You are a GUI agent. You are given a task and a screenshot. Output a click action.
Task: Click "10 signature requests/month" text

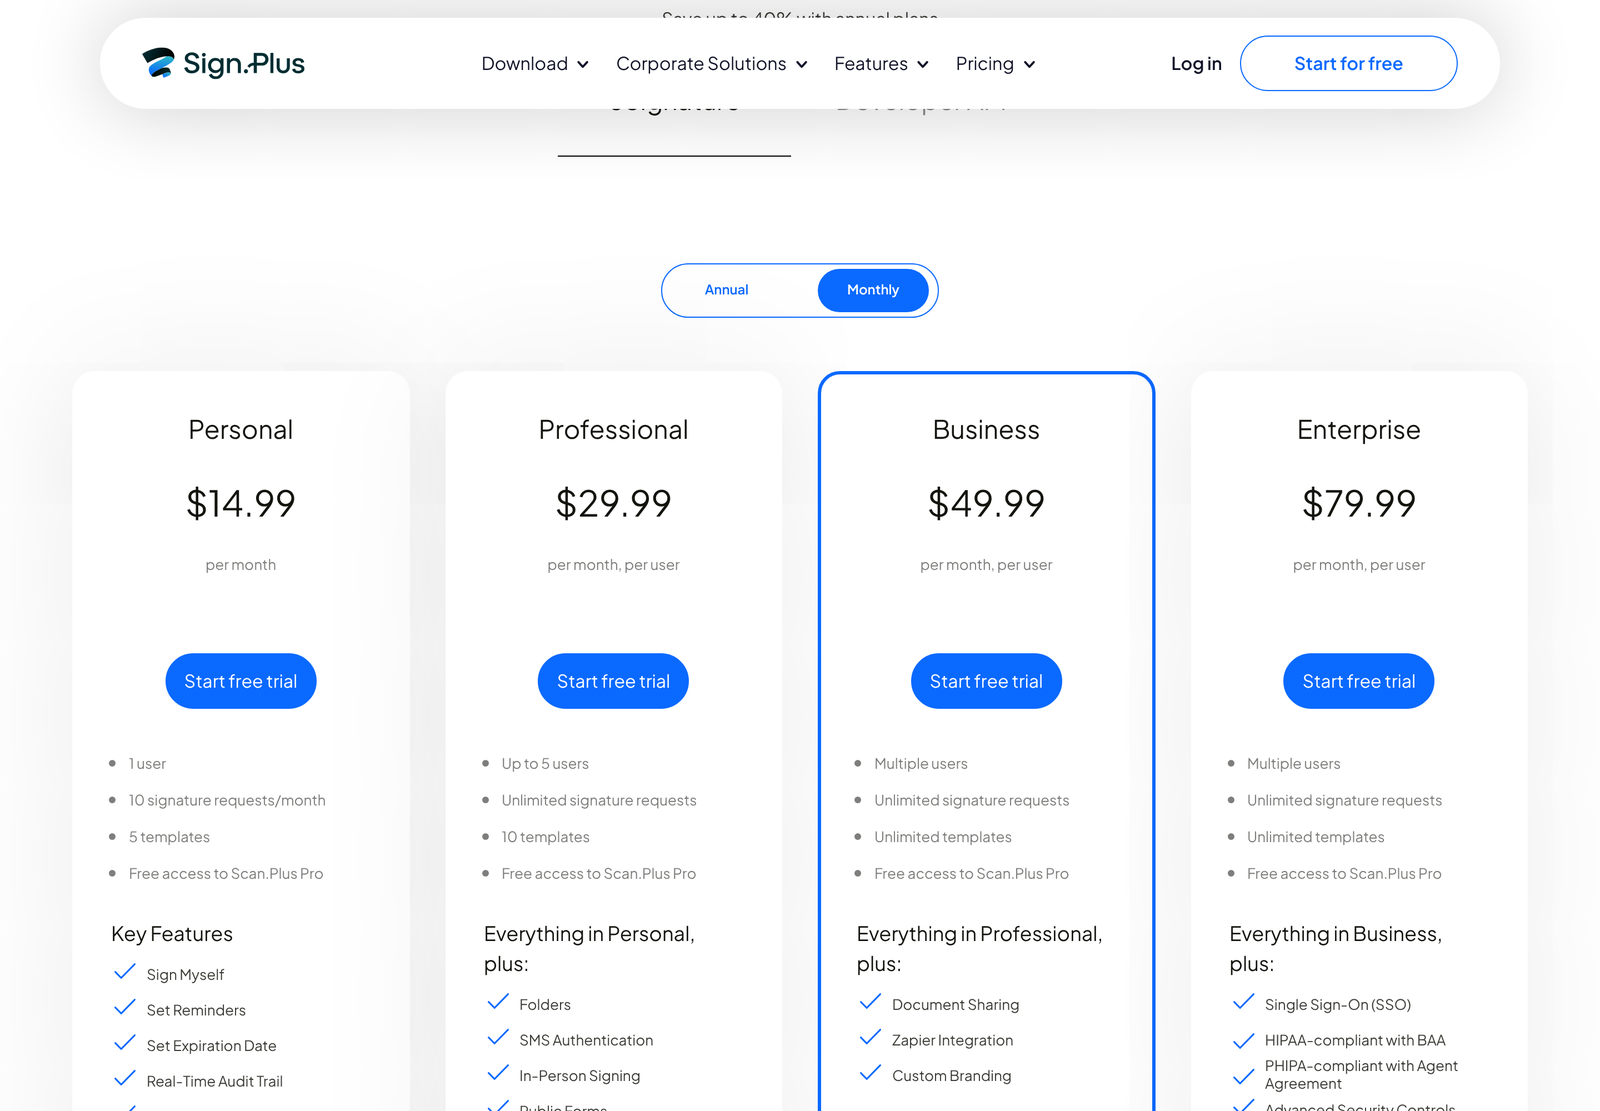pyautogui.click(x=227, y=800)
